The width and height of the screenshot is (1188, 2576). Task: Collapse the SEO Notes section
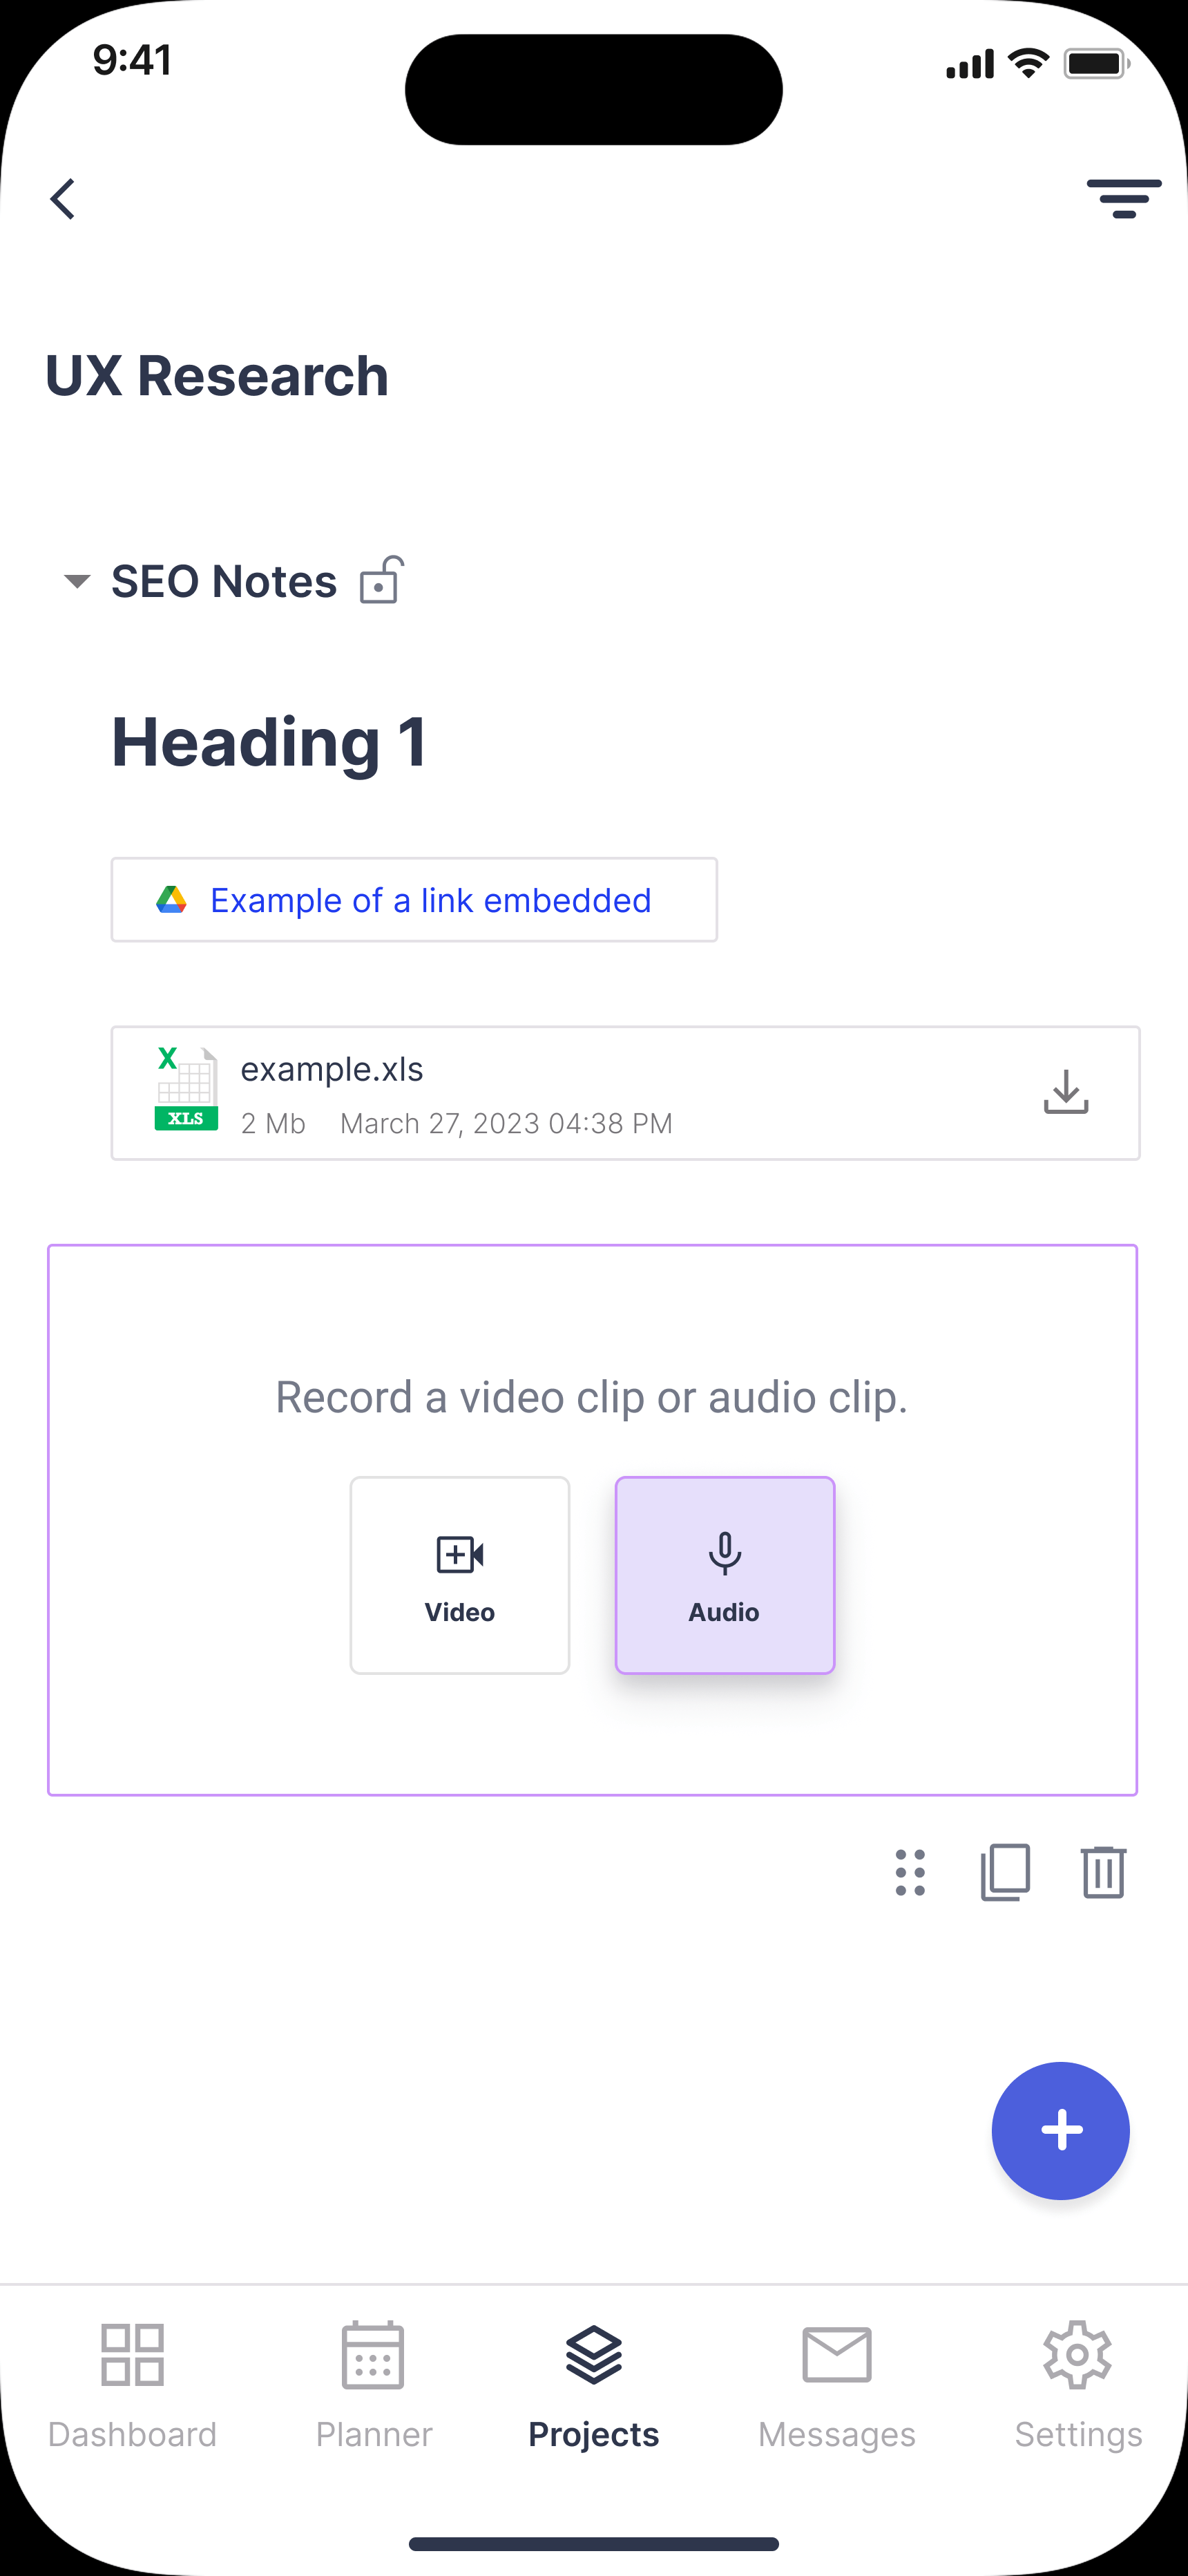point(77,581)
